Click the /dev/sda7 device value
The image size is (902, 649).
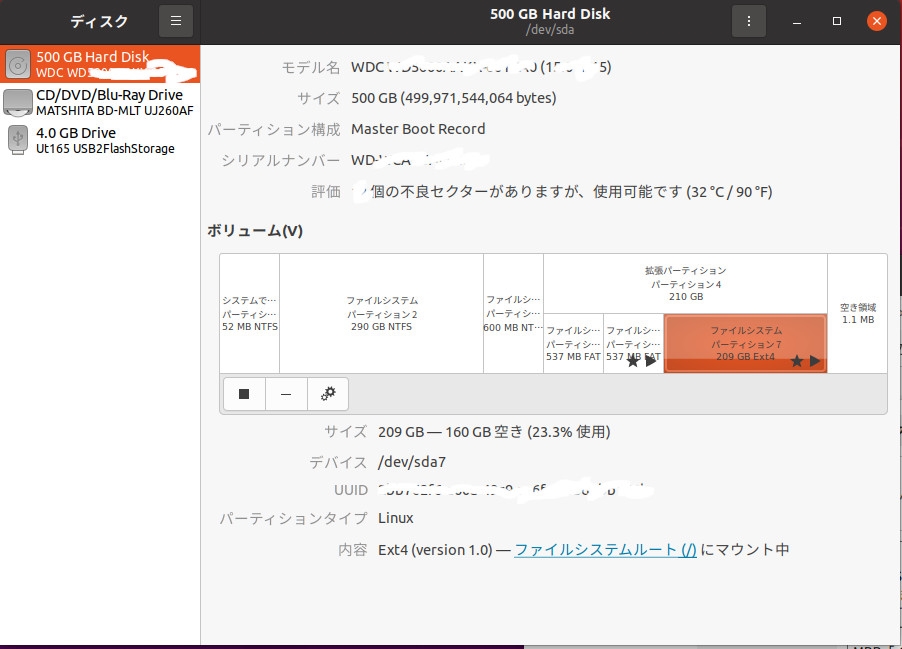tap(412, 462)
